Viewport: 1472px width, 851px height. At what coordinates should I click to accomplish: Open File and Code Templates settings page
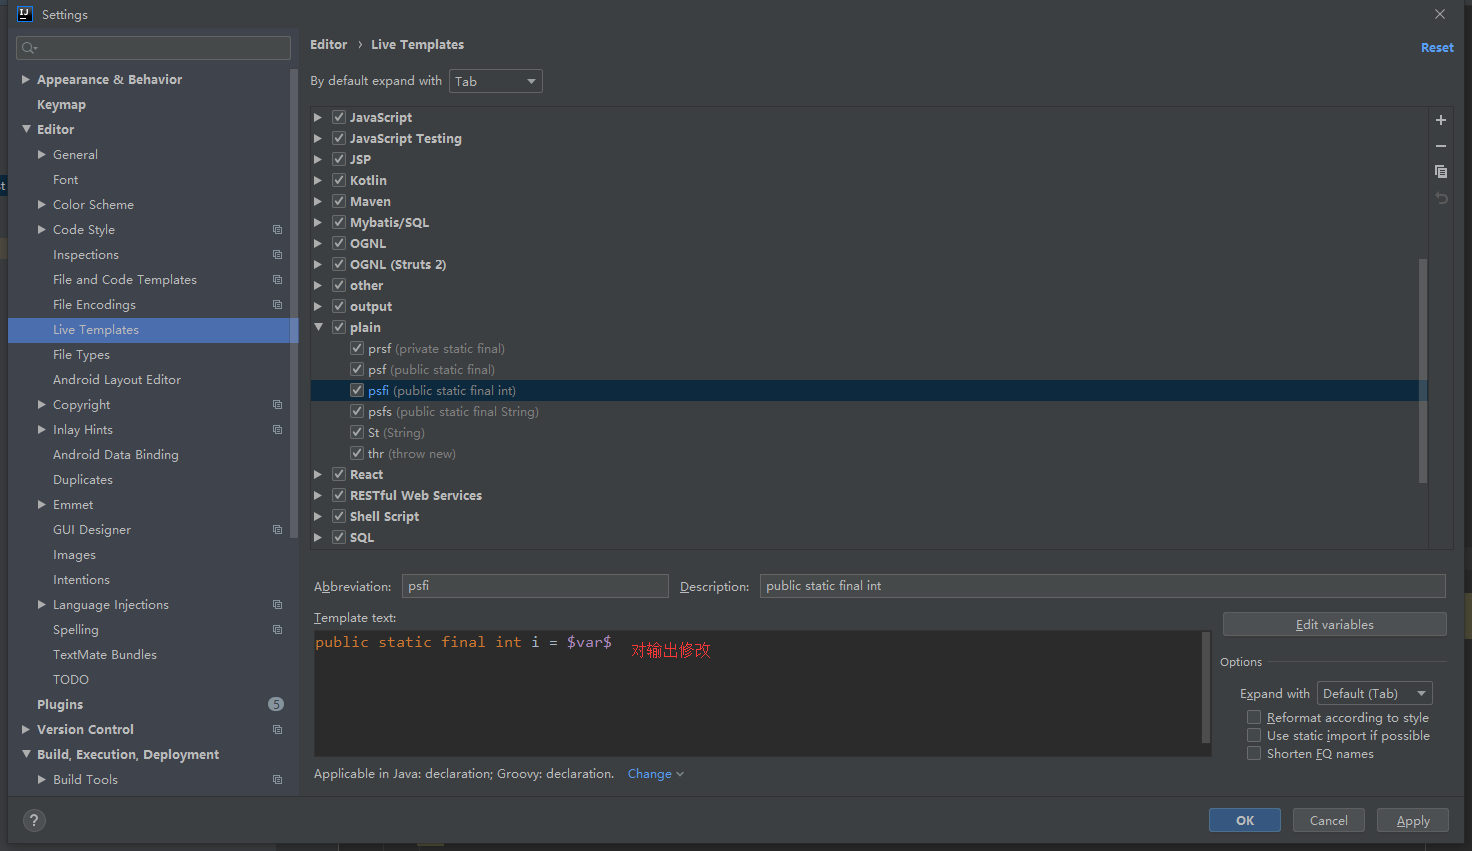click(x=125, y=280)
